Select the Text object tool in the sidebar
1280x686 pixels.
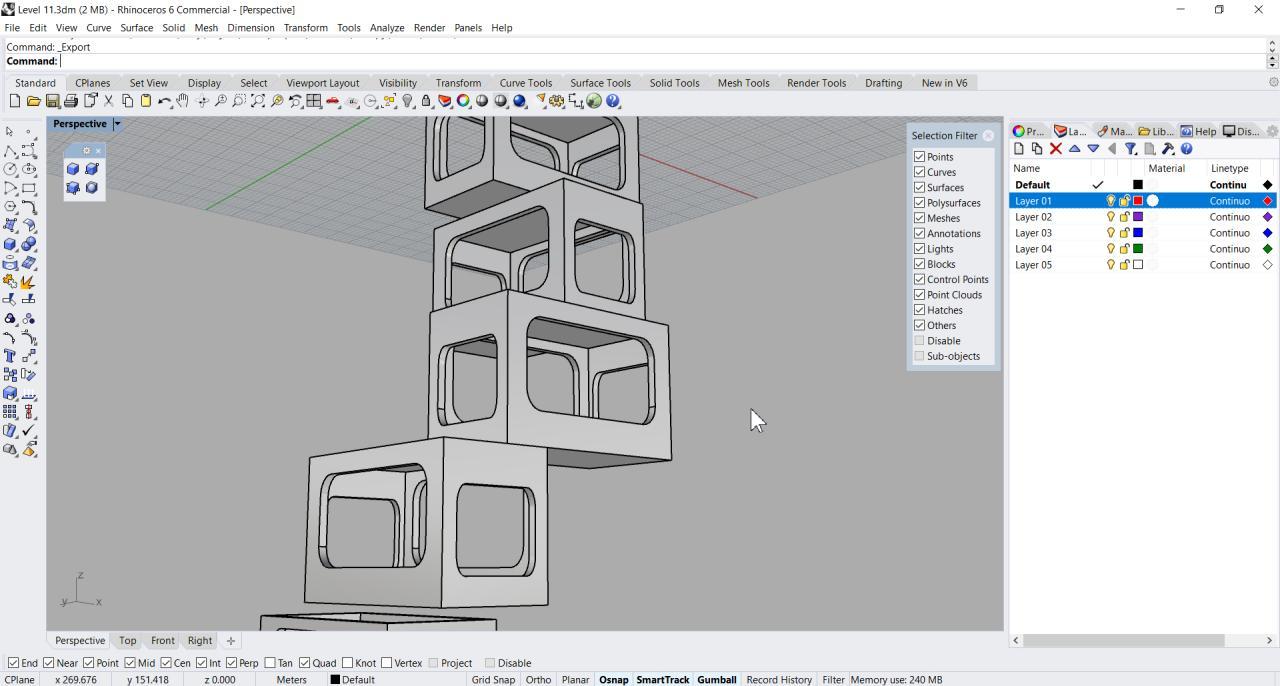point(10,356)
